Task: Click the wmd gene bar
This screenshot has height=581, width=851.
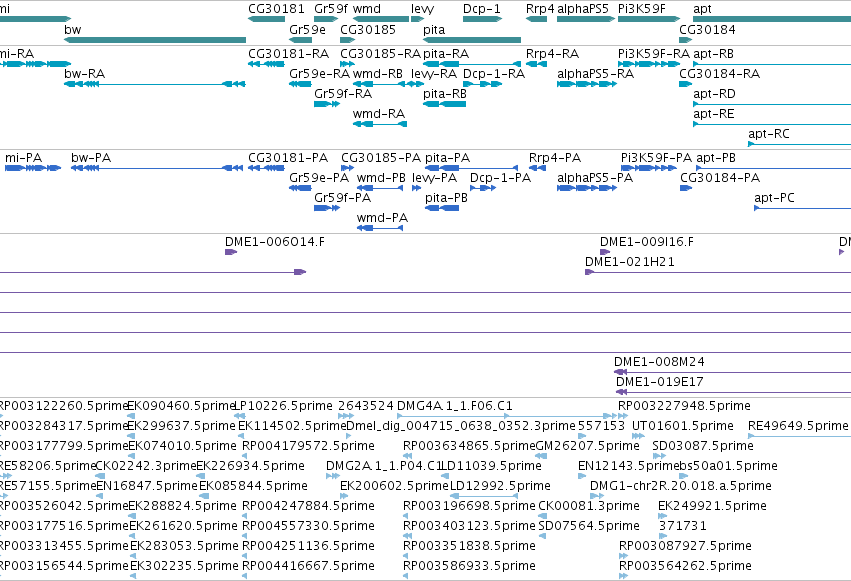Action: 381,19
